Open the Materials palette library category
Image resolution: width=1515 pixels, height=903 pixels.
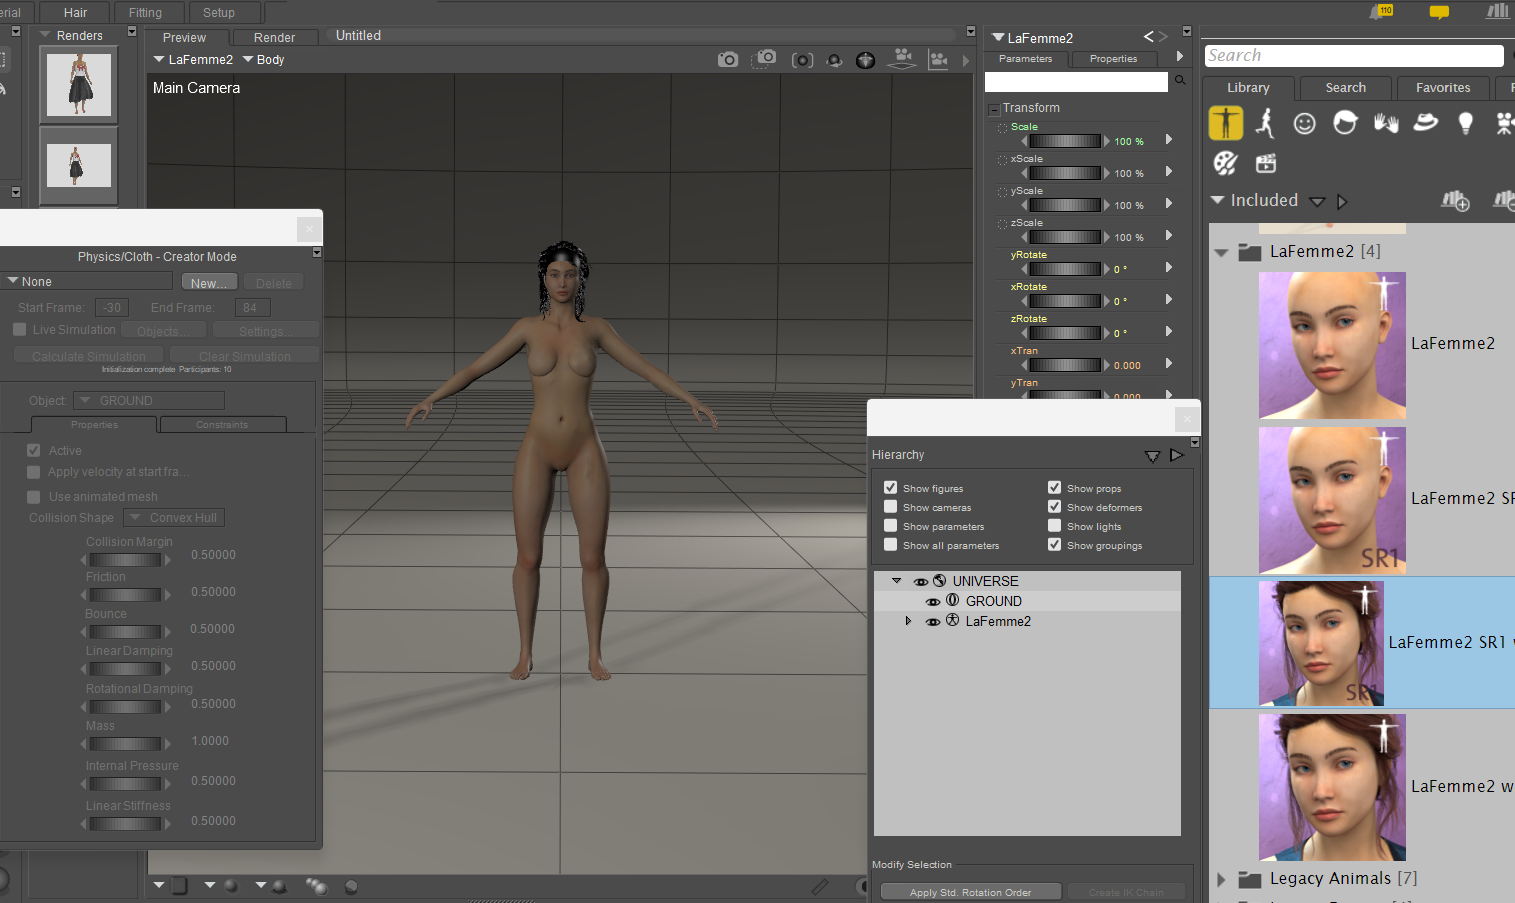(x=1225, y=163)
